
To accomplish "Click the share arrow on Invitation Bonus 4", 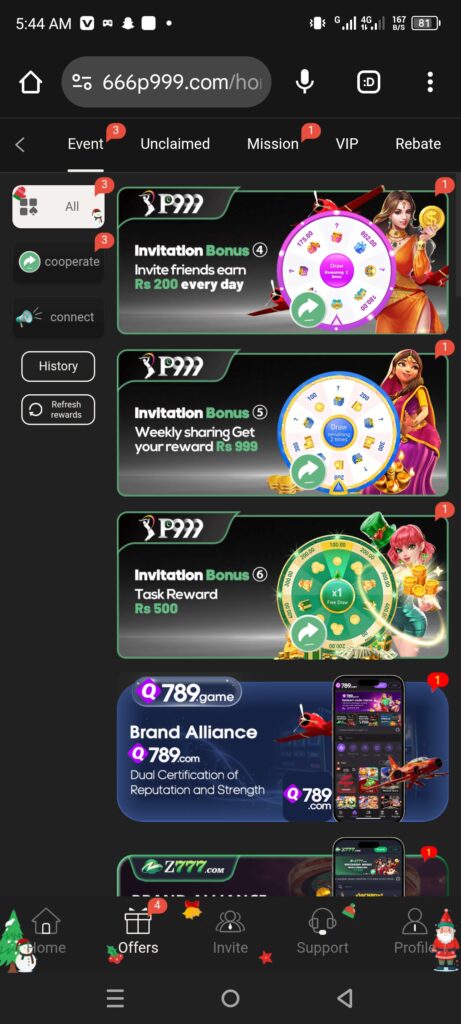I will coord(309,310).
